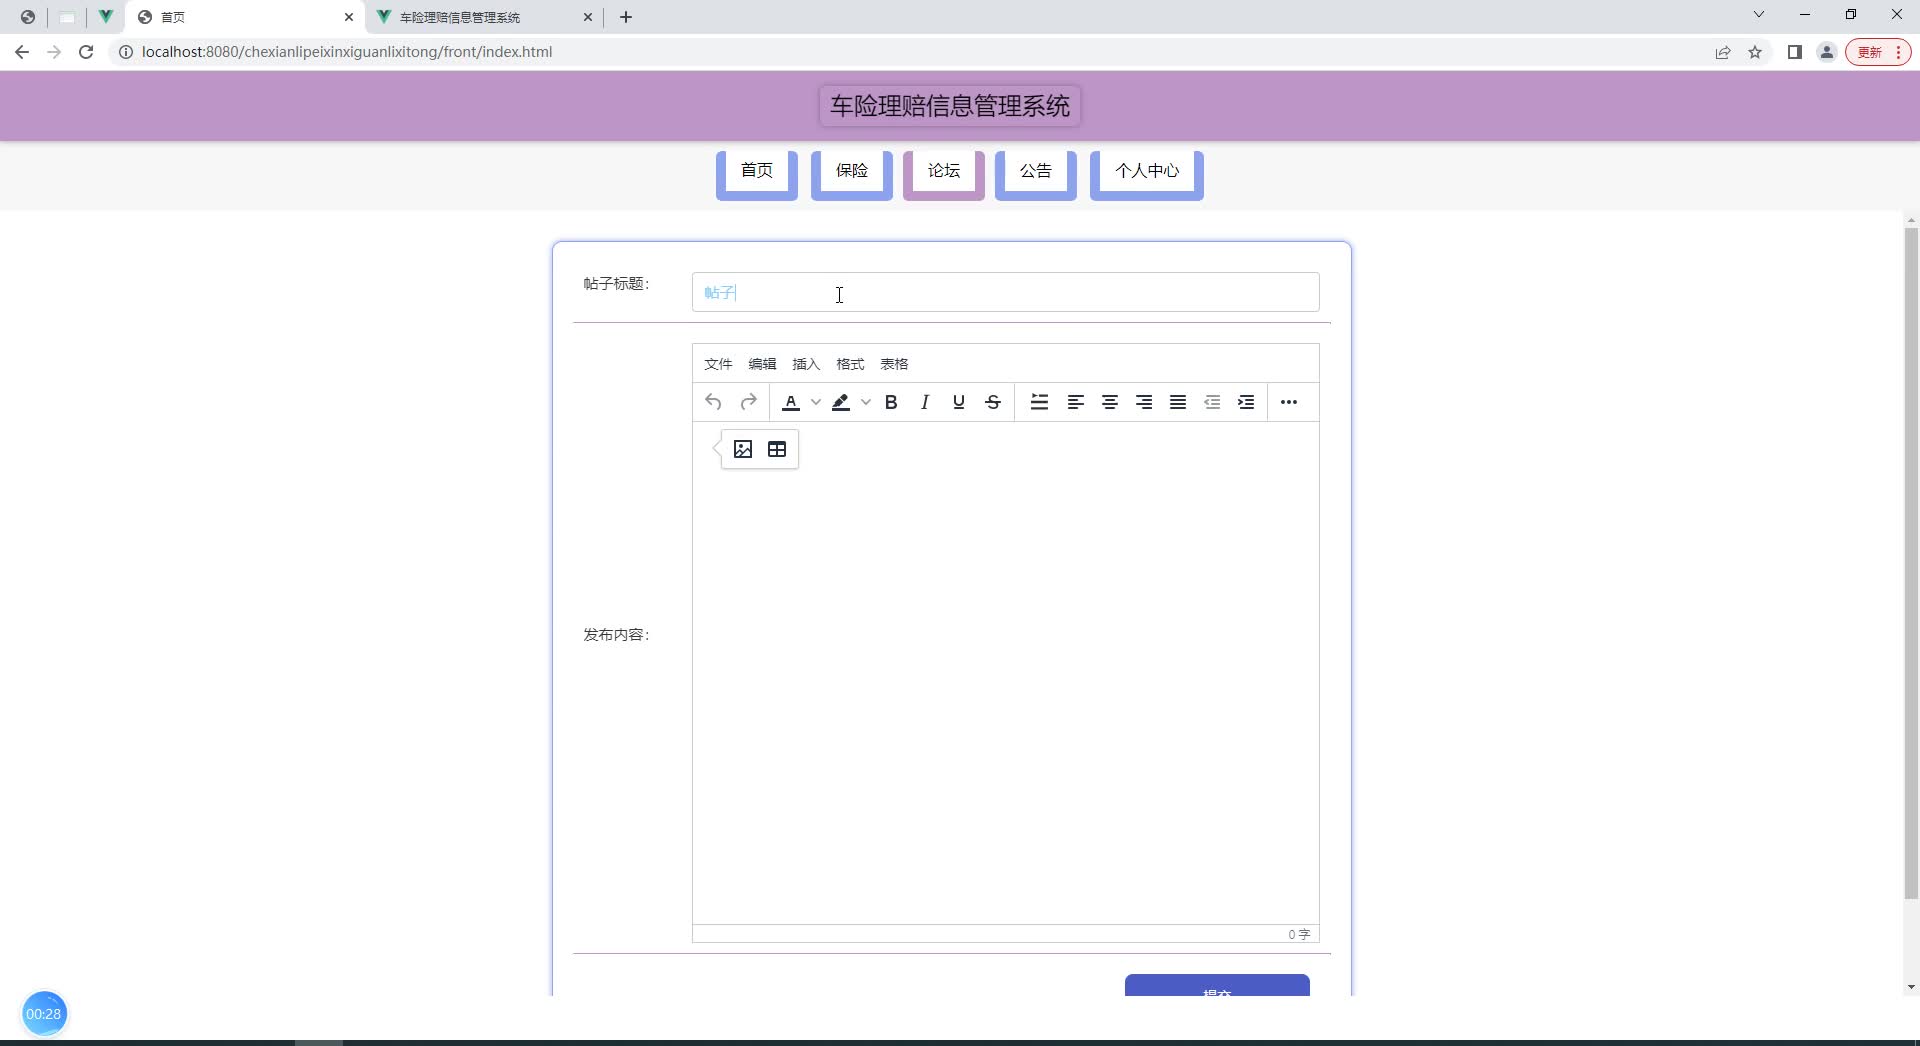The width and height of the screenshot is (1920, 1046).
Task: Decrease the indent
Action: click(x=1212, y=402)
